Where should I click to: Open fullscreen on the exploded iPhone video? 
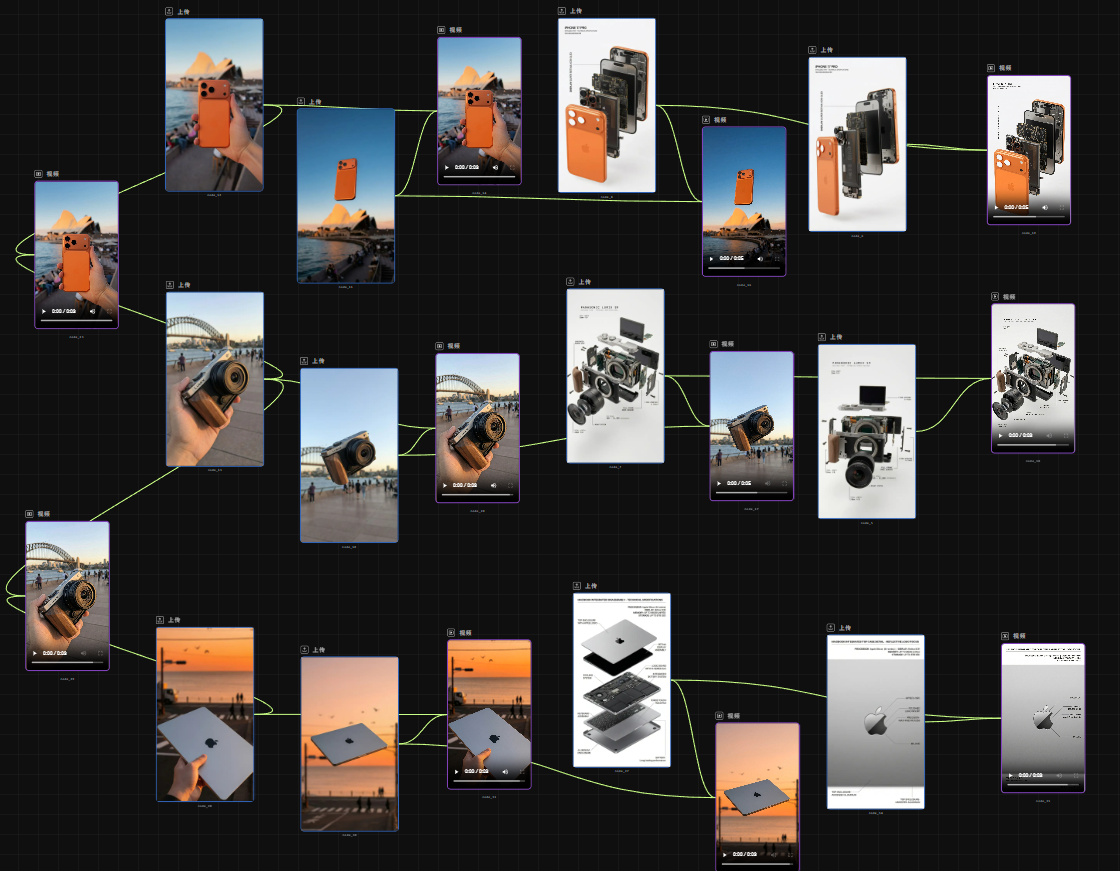pos(1060,207)
